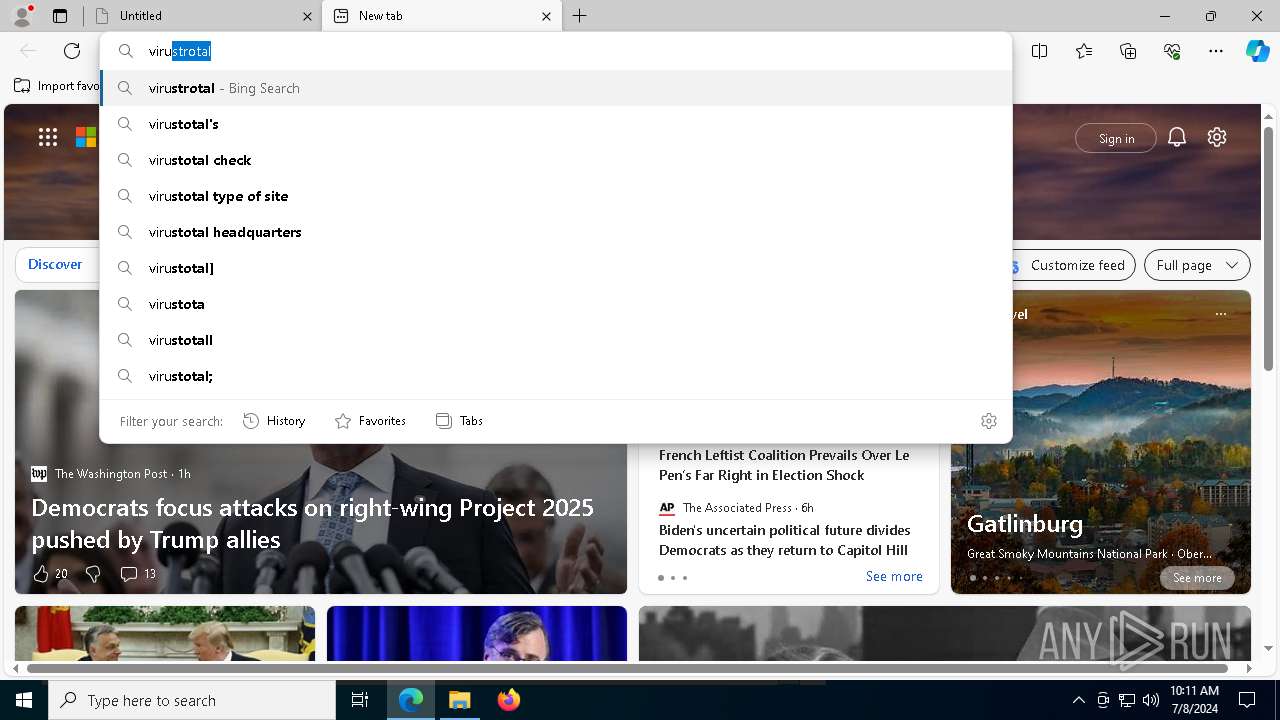Select the virustotal; suggestion
The image size is (1280, 720).
point(556,376)
